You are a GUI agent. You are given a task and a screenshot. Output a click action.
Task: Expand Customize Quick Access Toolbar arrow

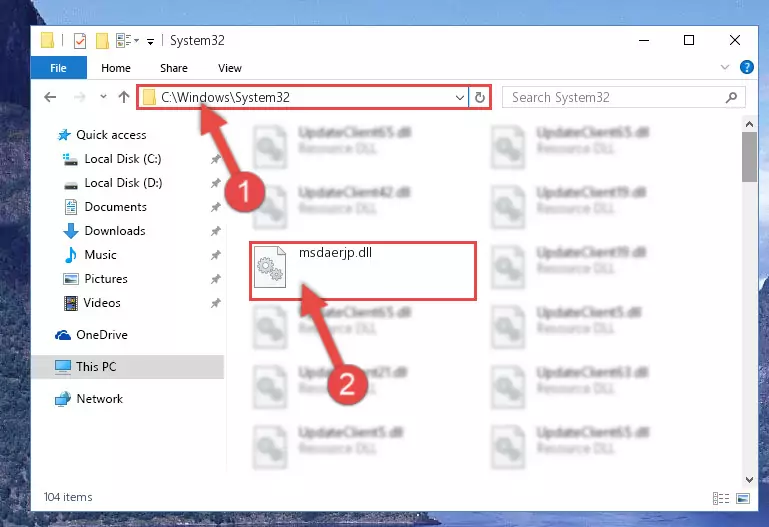point(151,42)
